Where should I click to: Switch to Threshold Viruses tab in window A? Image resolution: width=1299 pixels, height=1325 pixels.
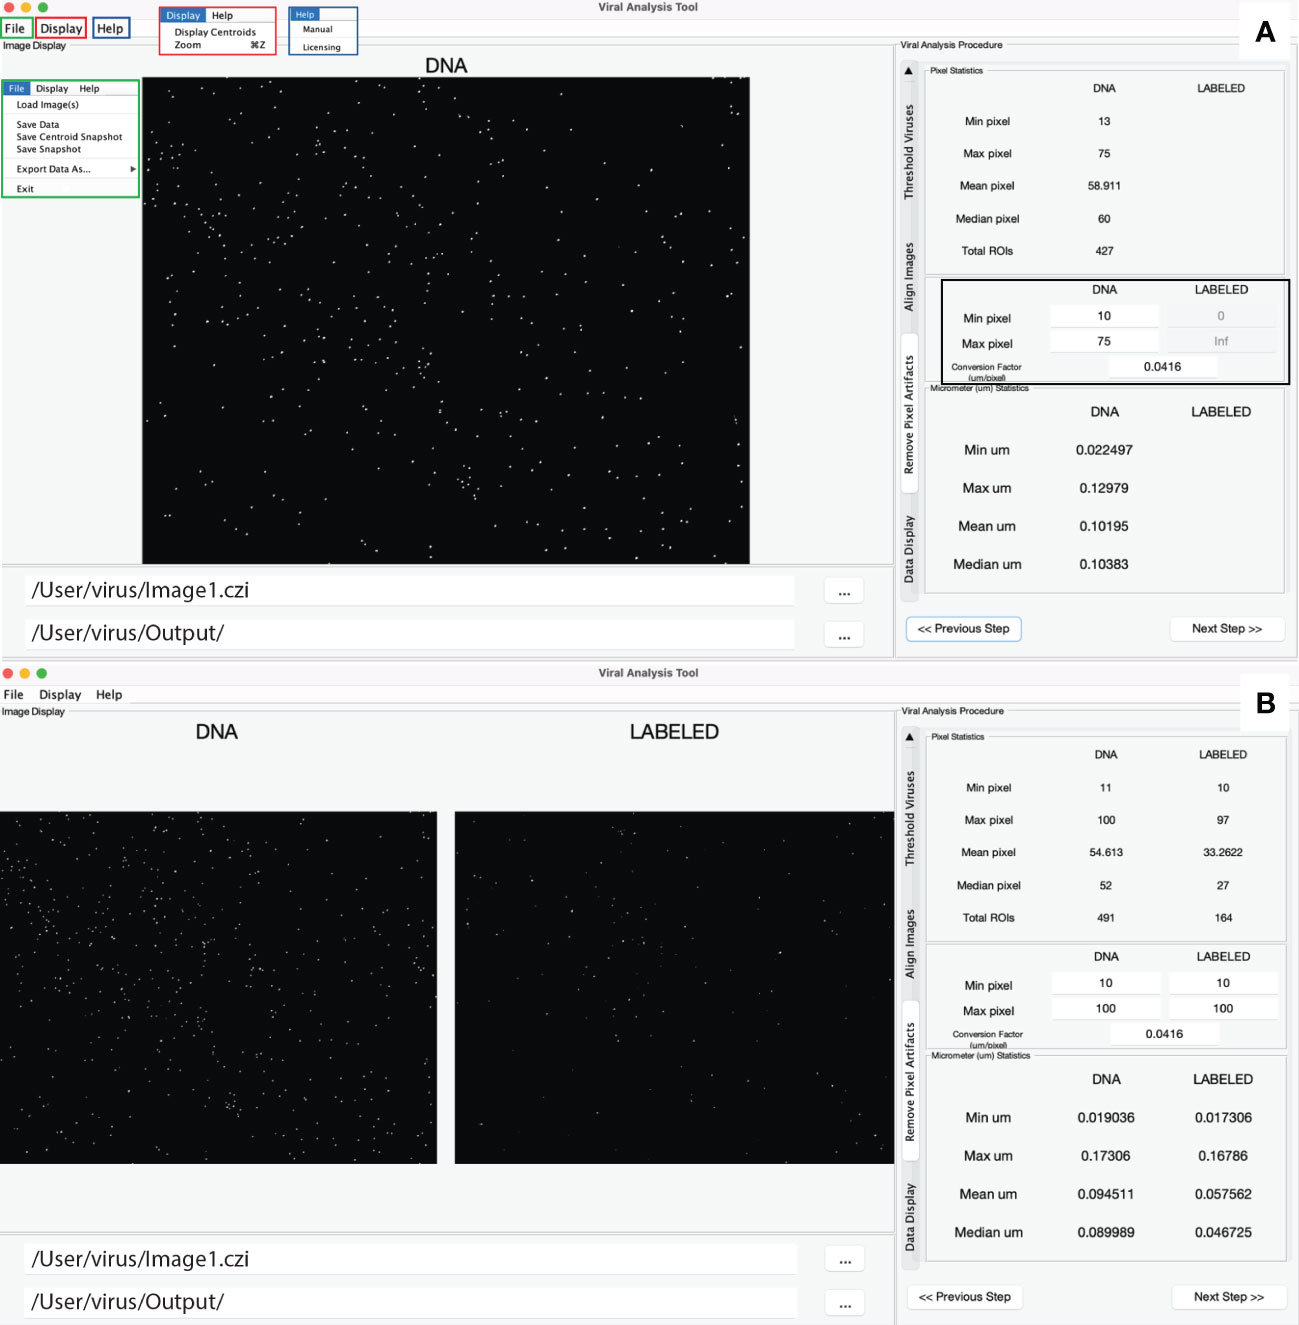pos(909,152)
